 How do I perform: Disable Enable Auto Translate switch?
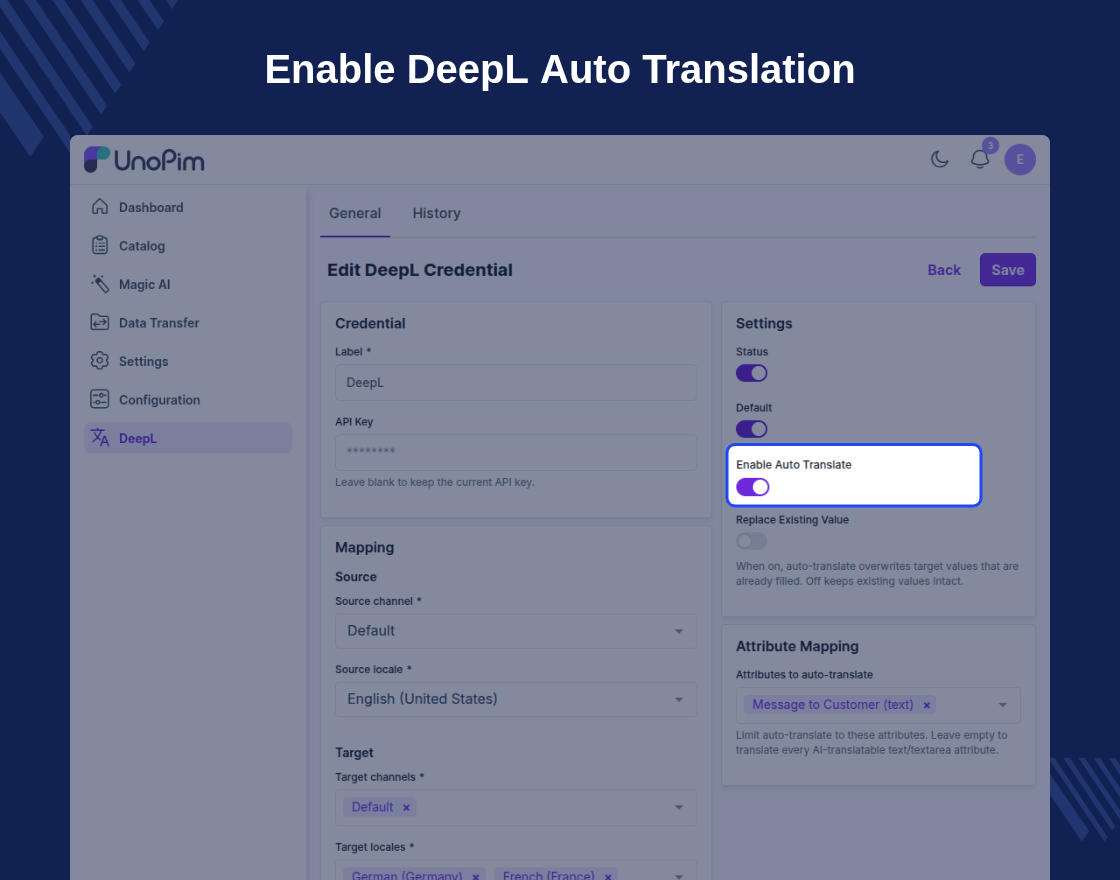pyautogui.click(x=752, y=487)
